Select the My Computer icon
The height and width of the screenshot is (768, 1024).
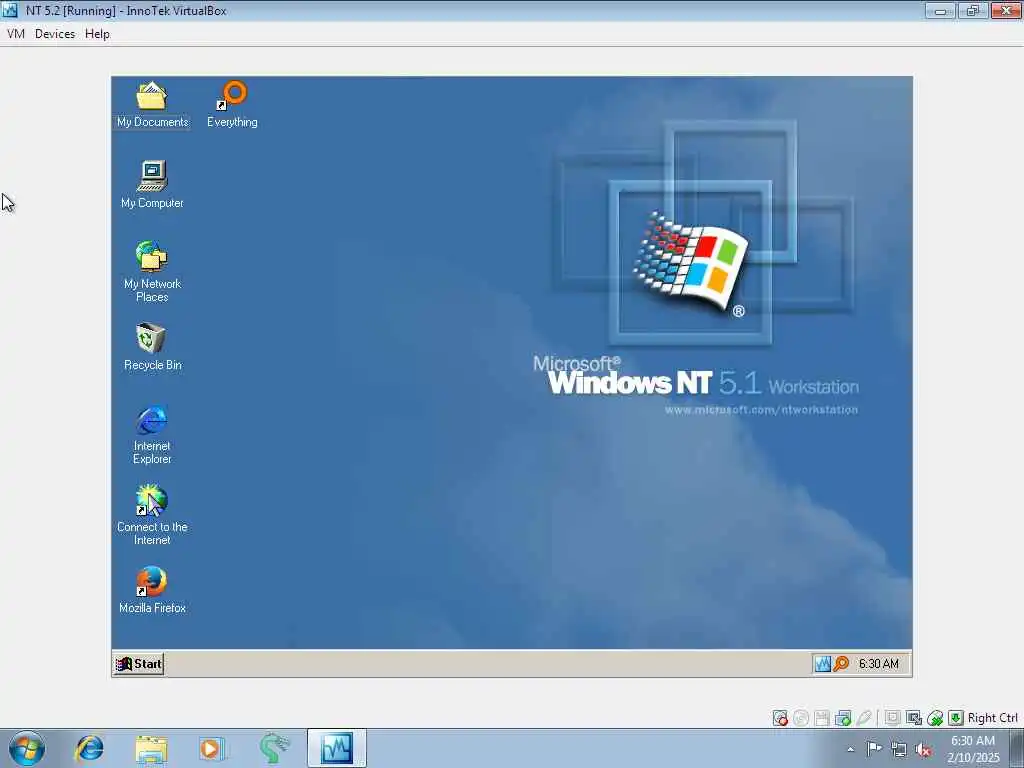tap(152, 185)
